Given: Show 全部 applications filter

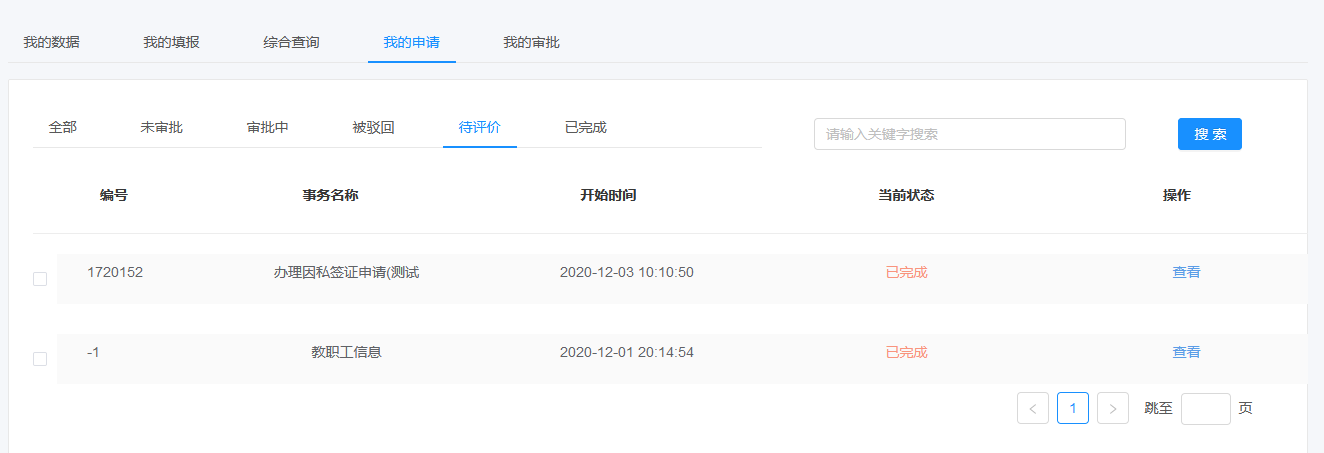Looking at the screenshot, I should [x=63, y=127].
